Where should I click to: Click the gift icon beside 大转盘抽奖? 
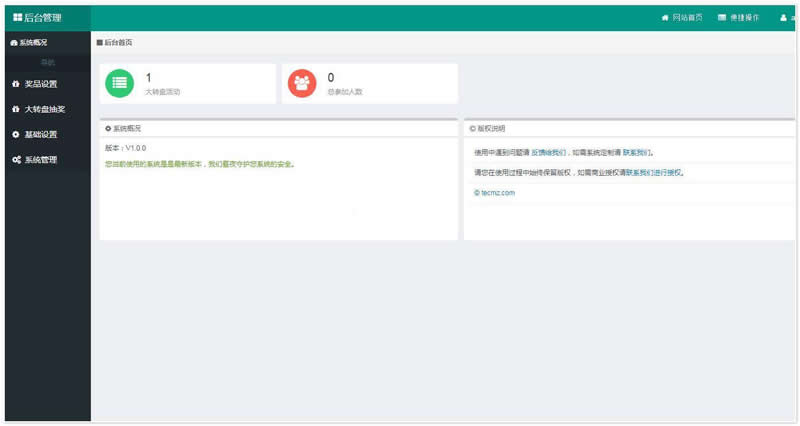pyautogui.click(x=15, y=109)
